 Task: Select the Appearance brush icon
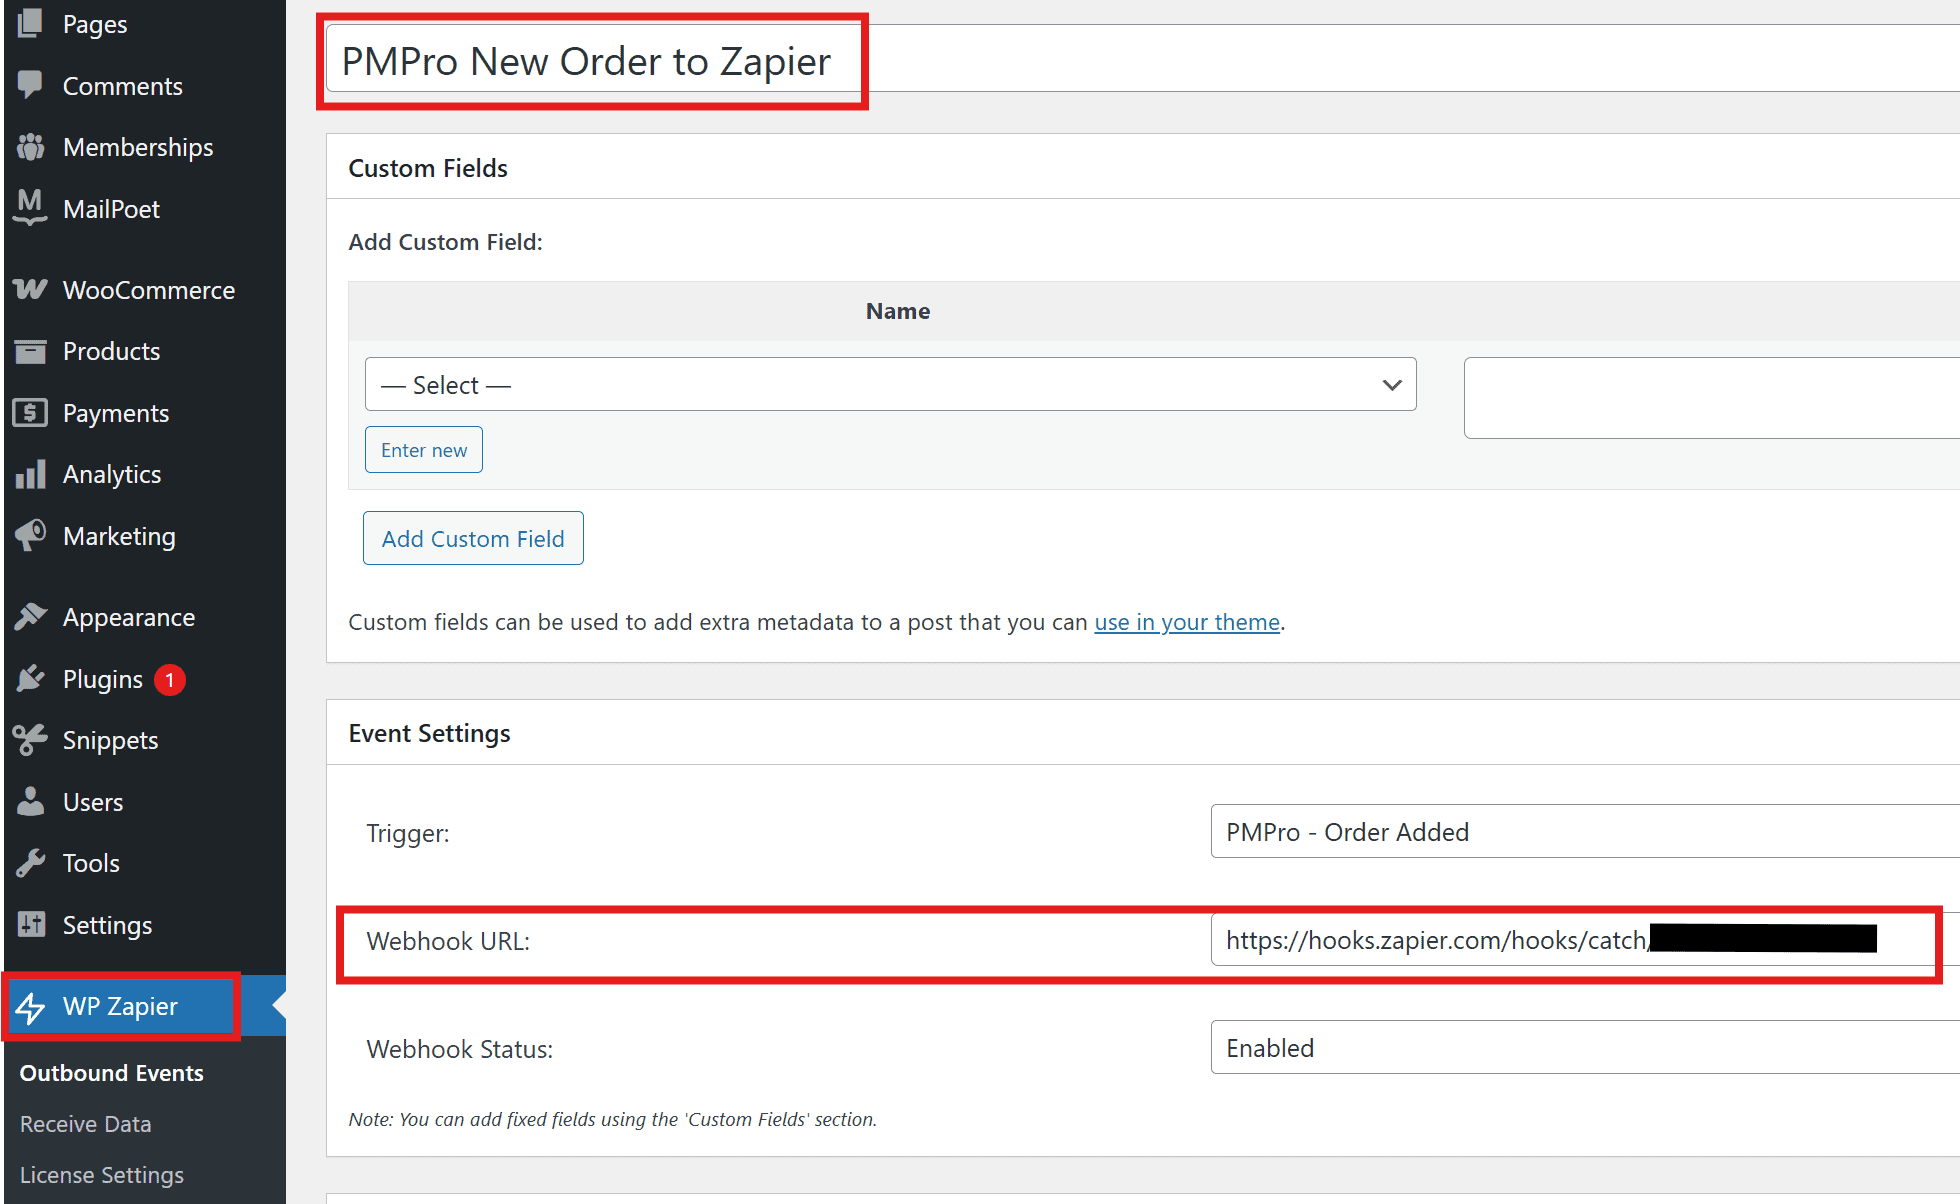31,617
